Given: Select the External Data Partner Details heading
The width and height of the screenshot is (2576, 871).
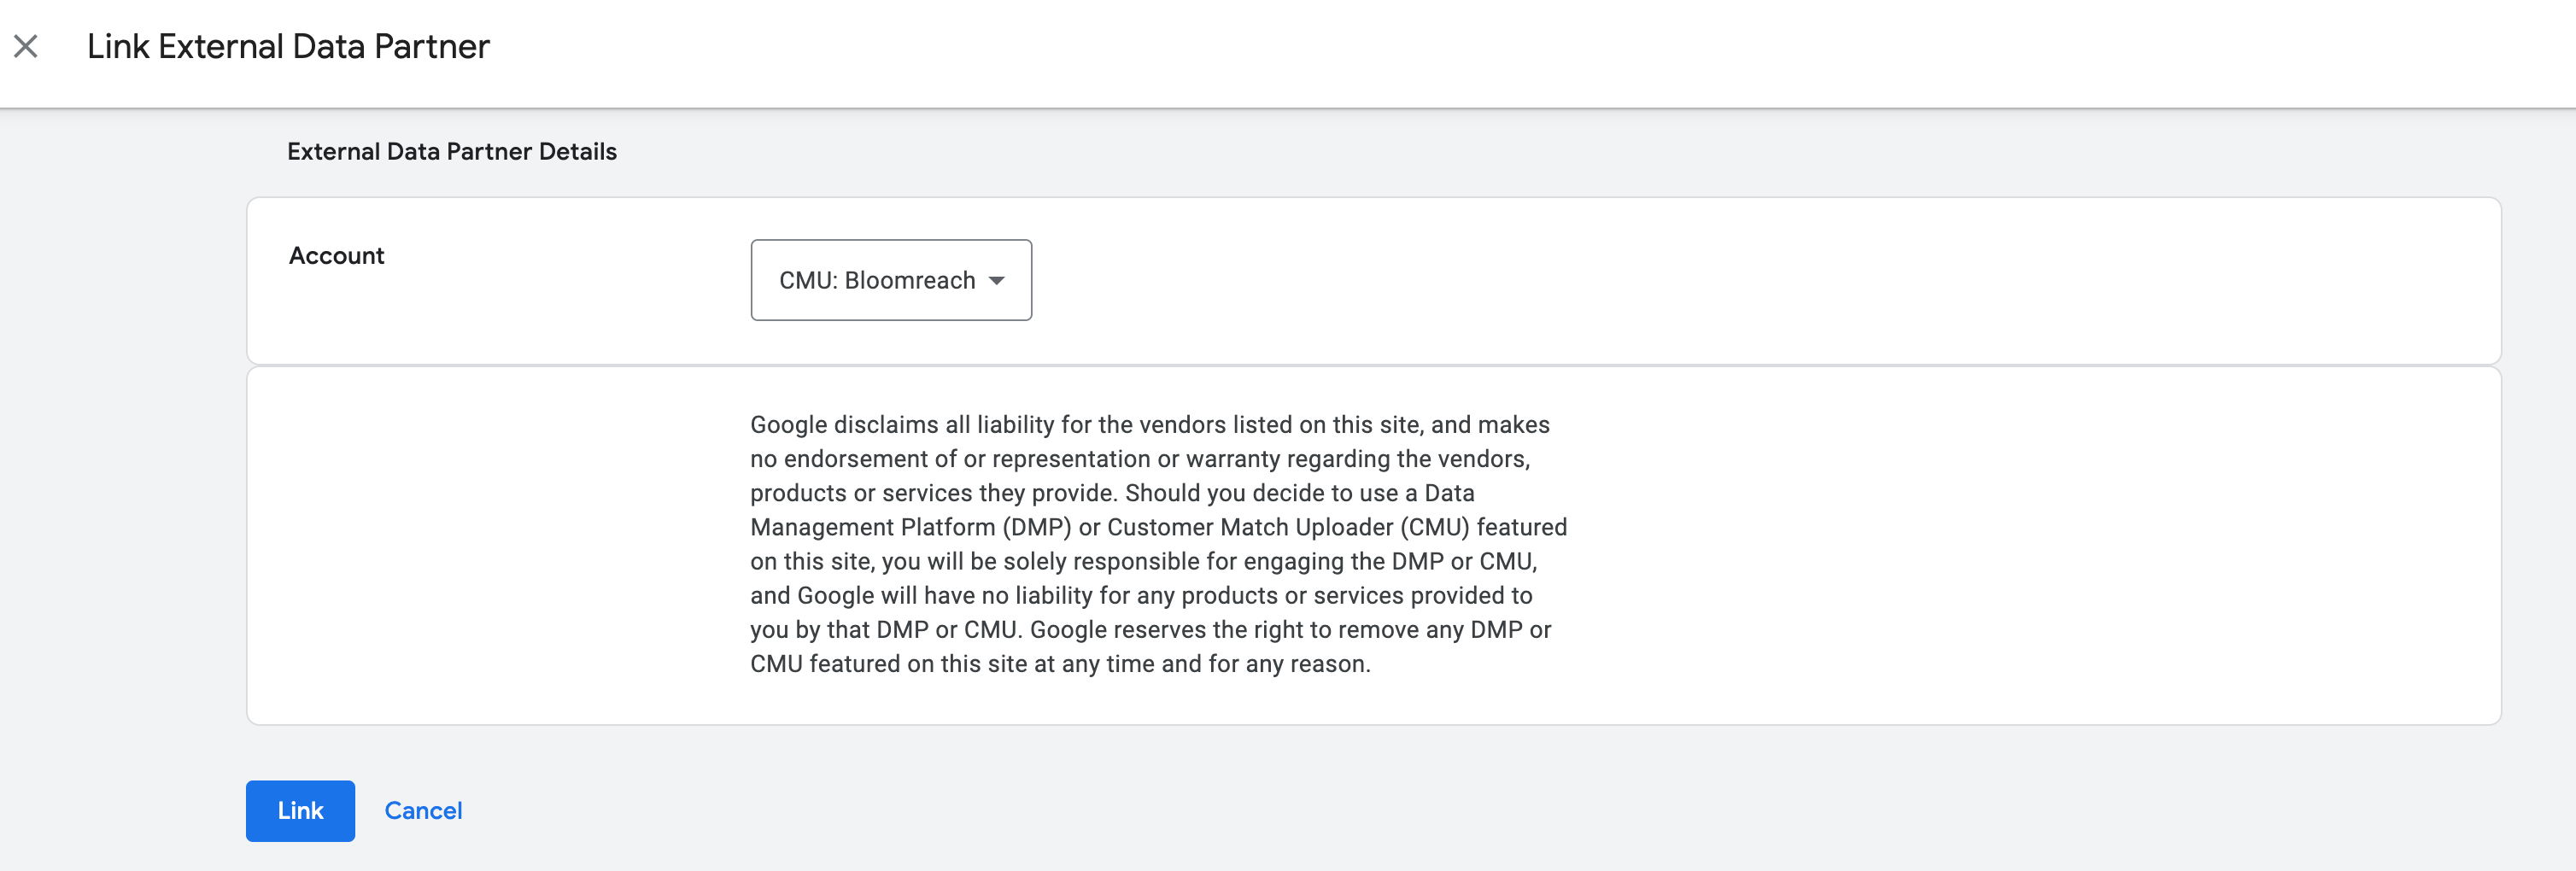Looking at the screenshot, I should 452,151.
